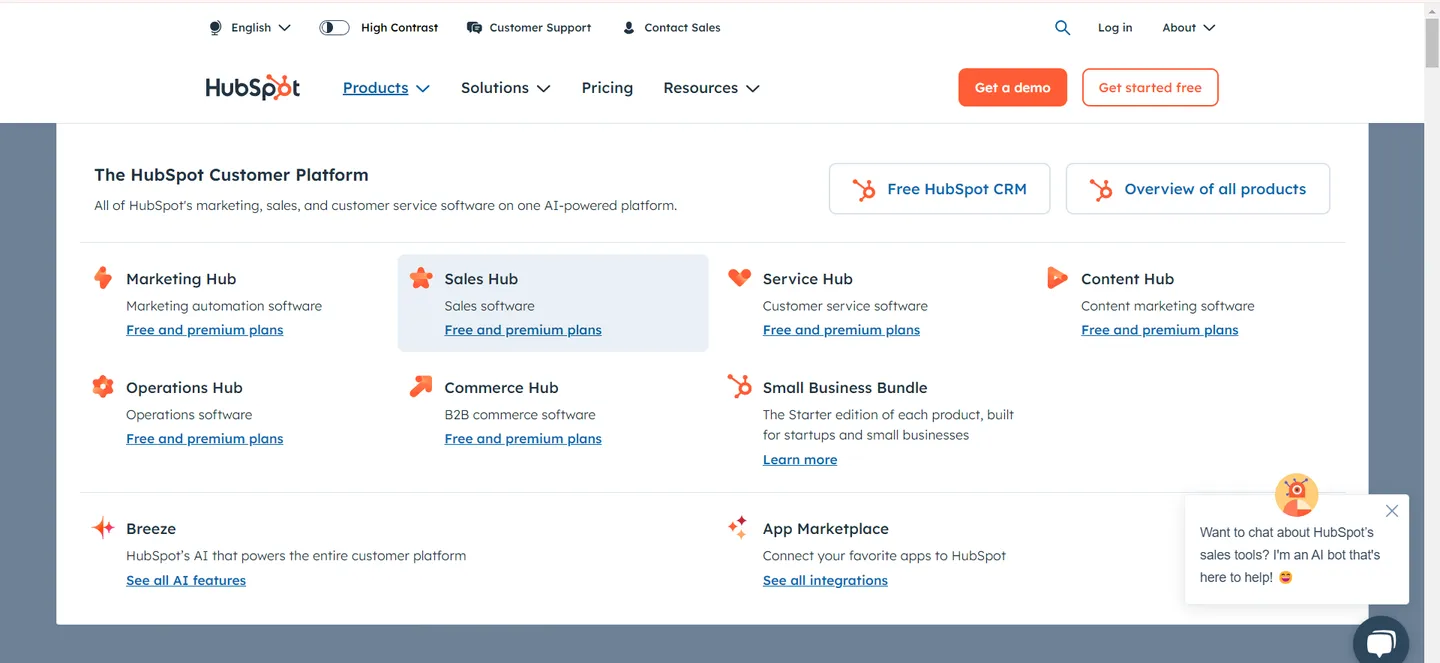Click the Sales Hub star icon
Image resolution: width=1440 pixels, height=663 pixels.
(x=421, y=278)
